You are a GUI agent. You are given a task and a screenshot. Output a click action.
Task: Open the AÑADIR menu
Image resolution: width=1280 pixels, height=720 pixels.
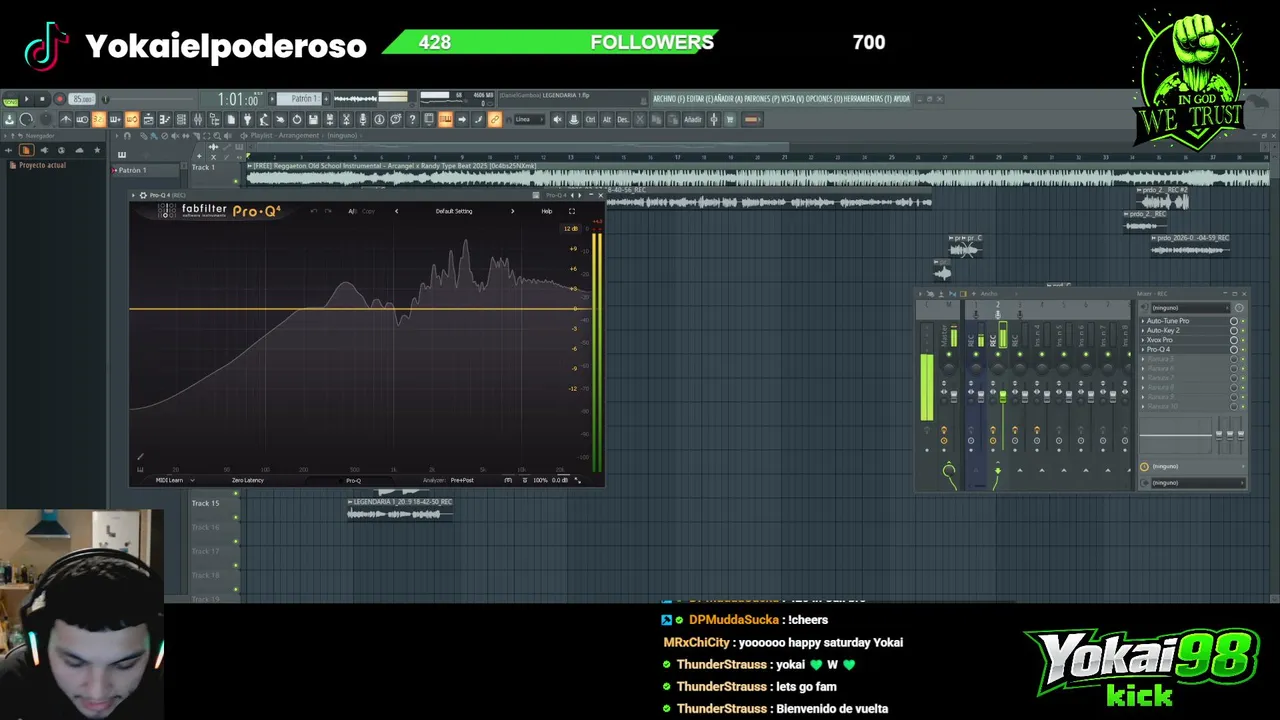(x=728, y=99)
